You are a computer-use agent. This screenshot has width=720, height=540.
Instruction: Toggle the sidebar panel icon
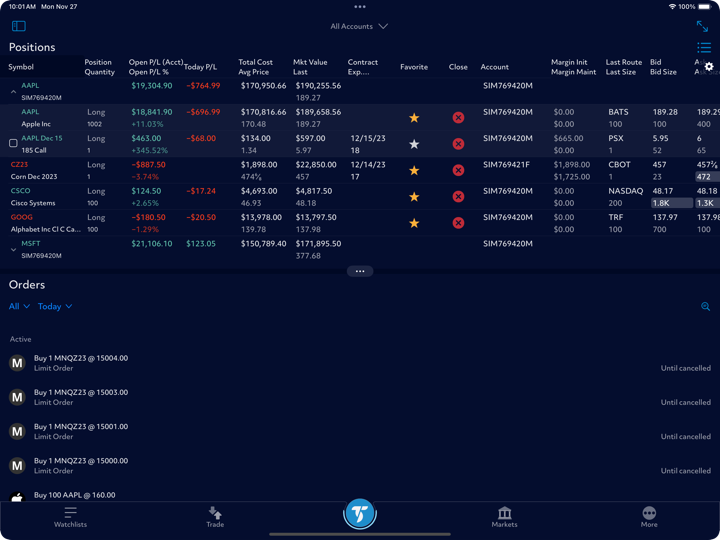(x=18, y=26)
